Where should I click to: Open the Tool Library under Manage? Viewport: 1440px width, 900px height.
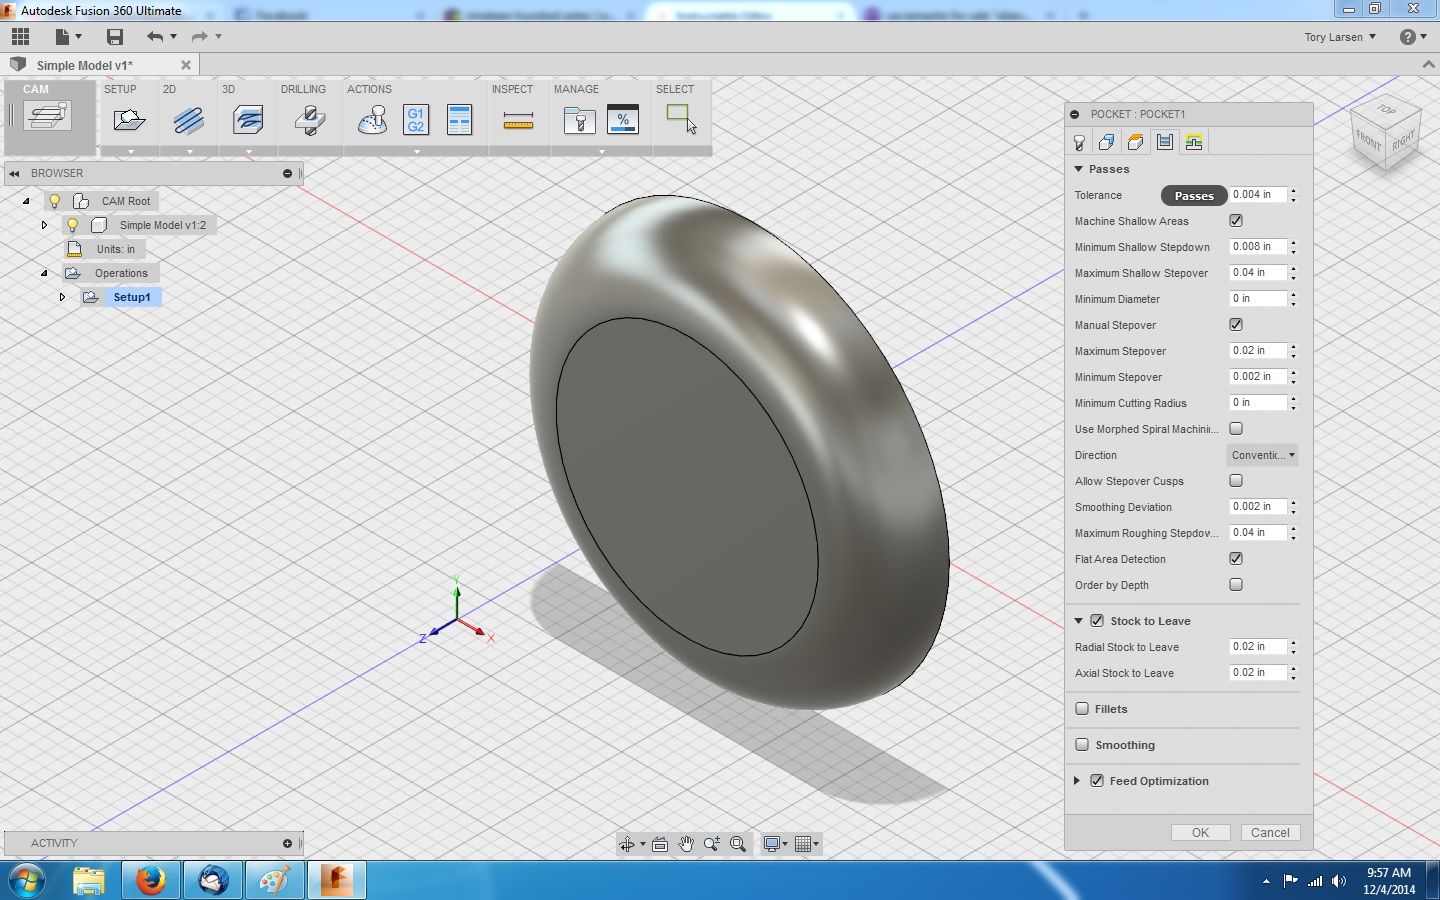coord(579,120)
